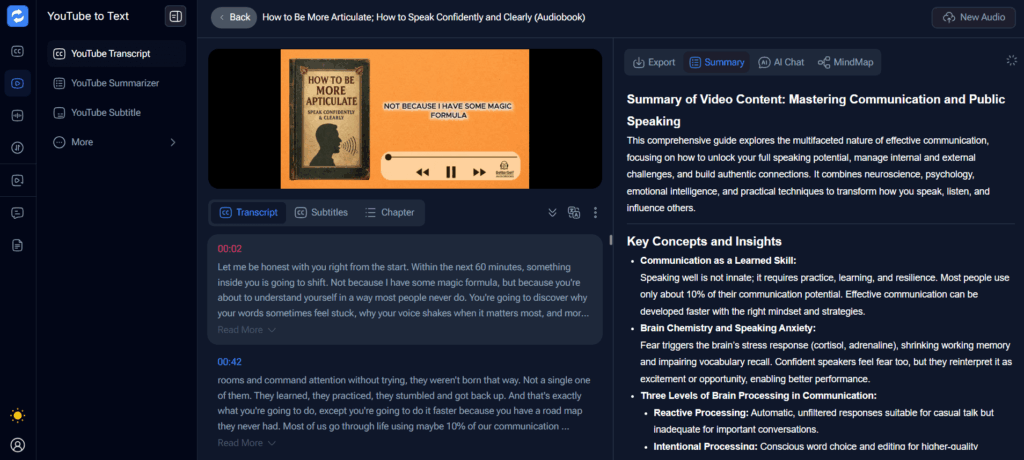This screenshot has width=1024, height=460.
Task: Open the CC captions sidebar icon
Action: [18, 51]
